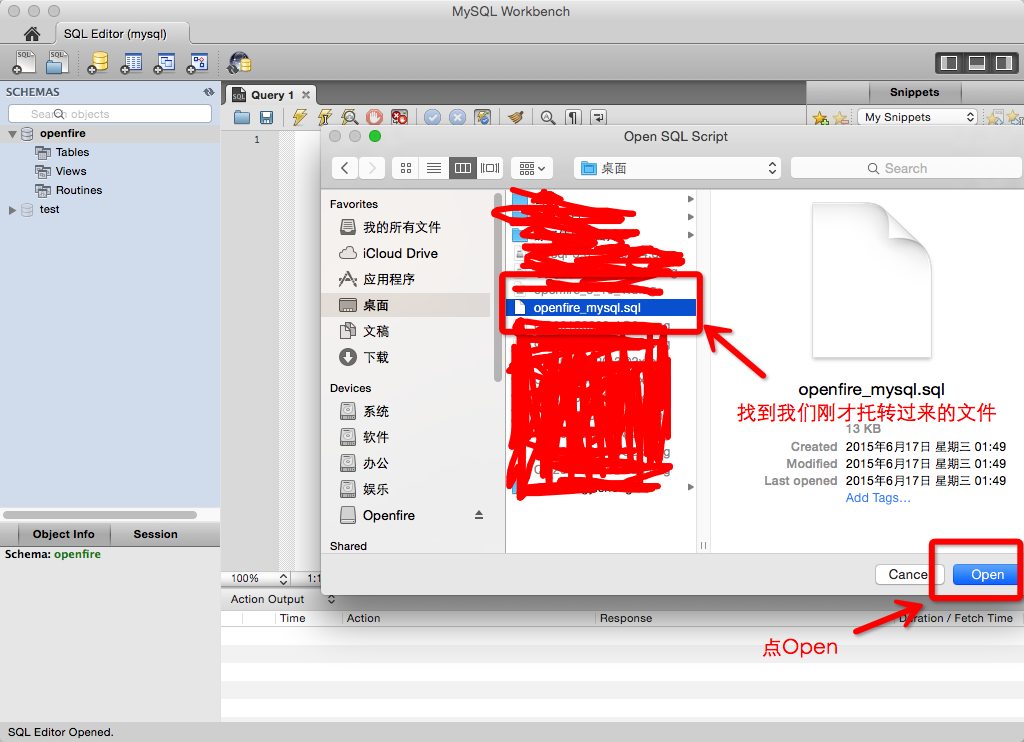Select Routines under openfire
Viewport: 1024px width, 742px height.
click(x=78, y=190)
